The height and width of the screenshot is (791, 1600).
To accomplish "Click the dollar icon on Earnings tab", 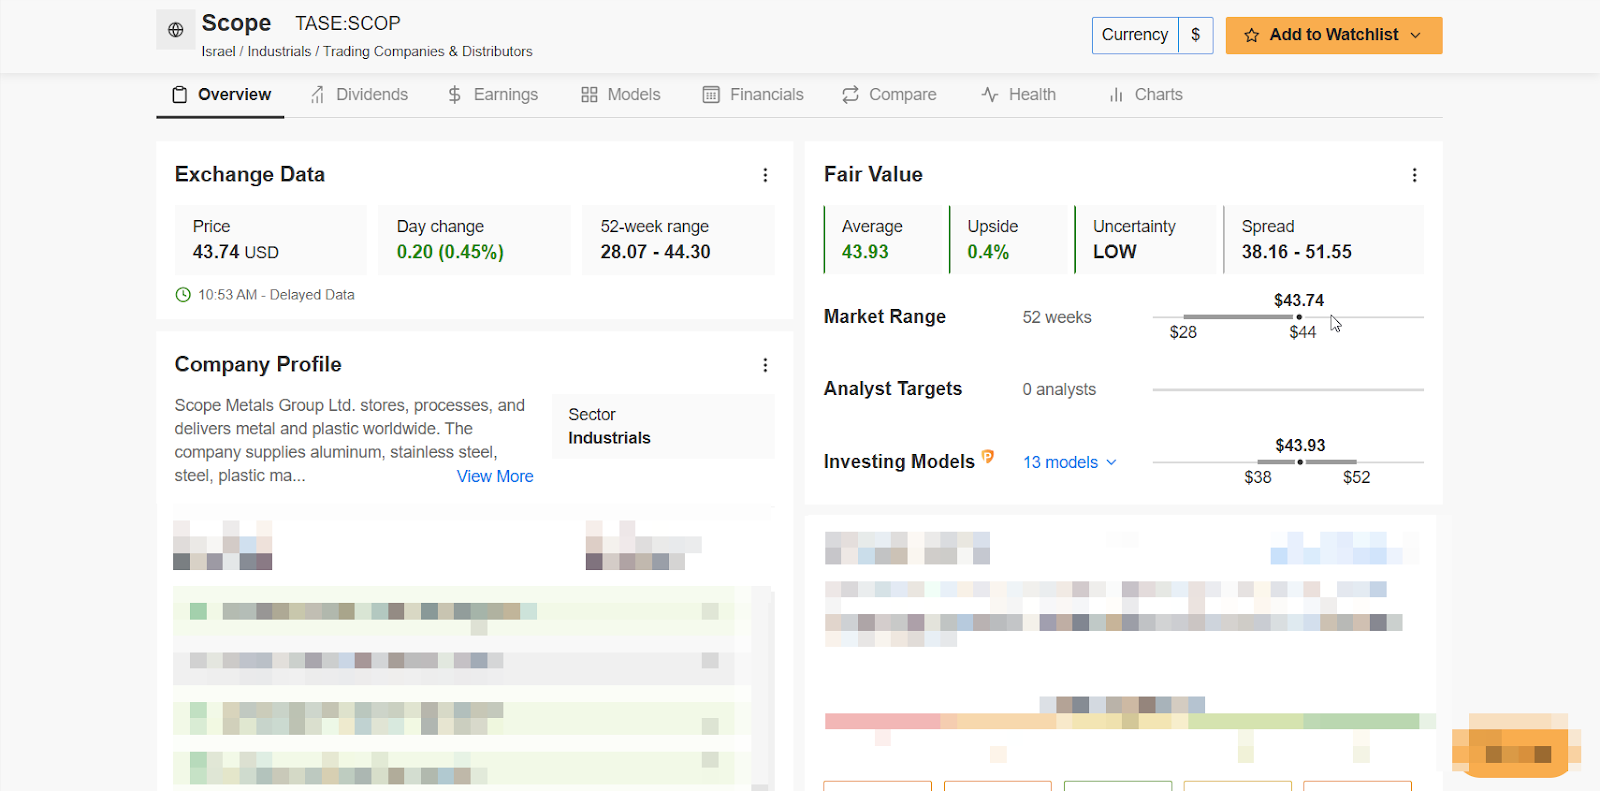I will (x=455, y=95).
